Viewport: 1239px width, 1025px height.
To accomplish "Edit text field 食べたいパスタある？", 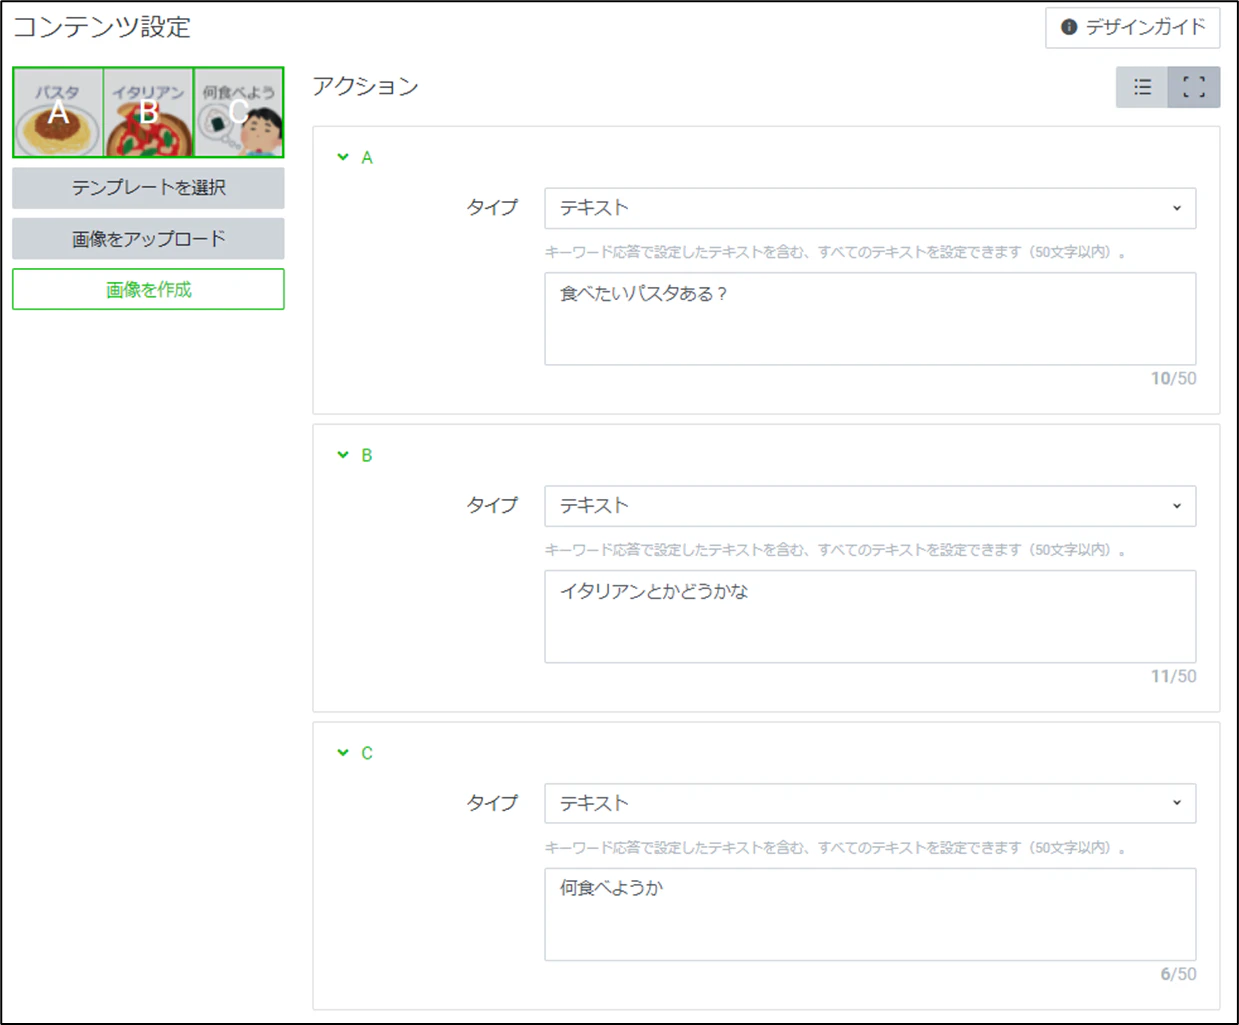I will click(x=870, y=319).
